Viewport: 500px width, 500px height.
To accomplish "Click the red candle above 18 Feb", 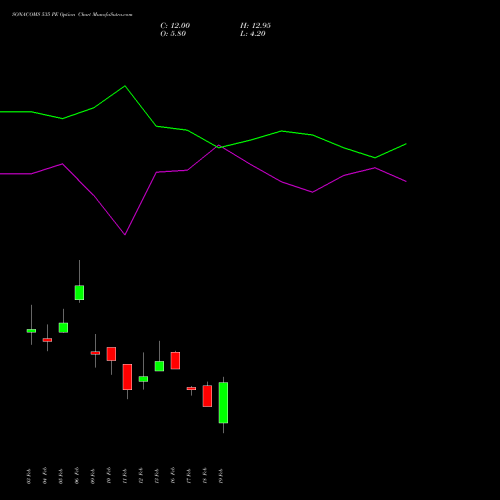I will coord(207,396).
